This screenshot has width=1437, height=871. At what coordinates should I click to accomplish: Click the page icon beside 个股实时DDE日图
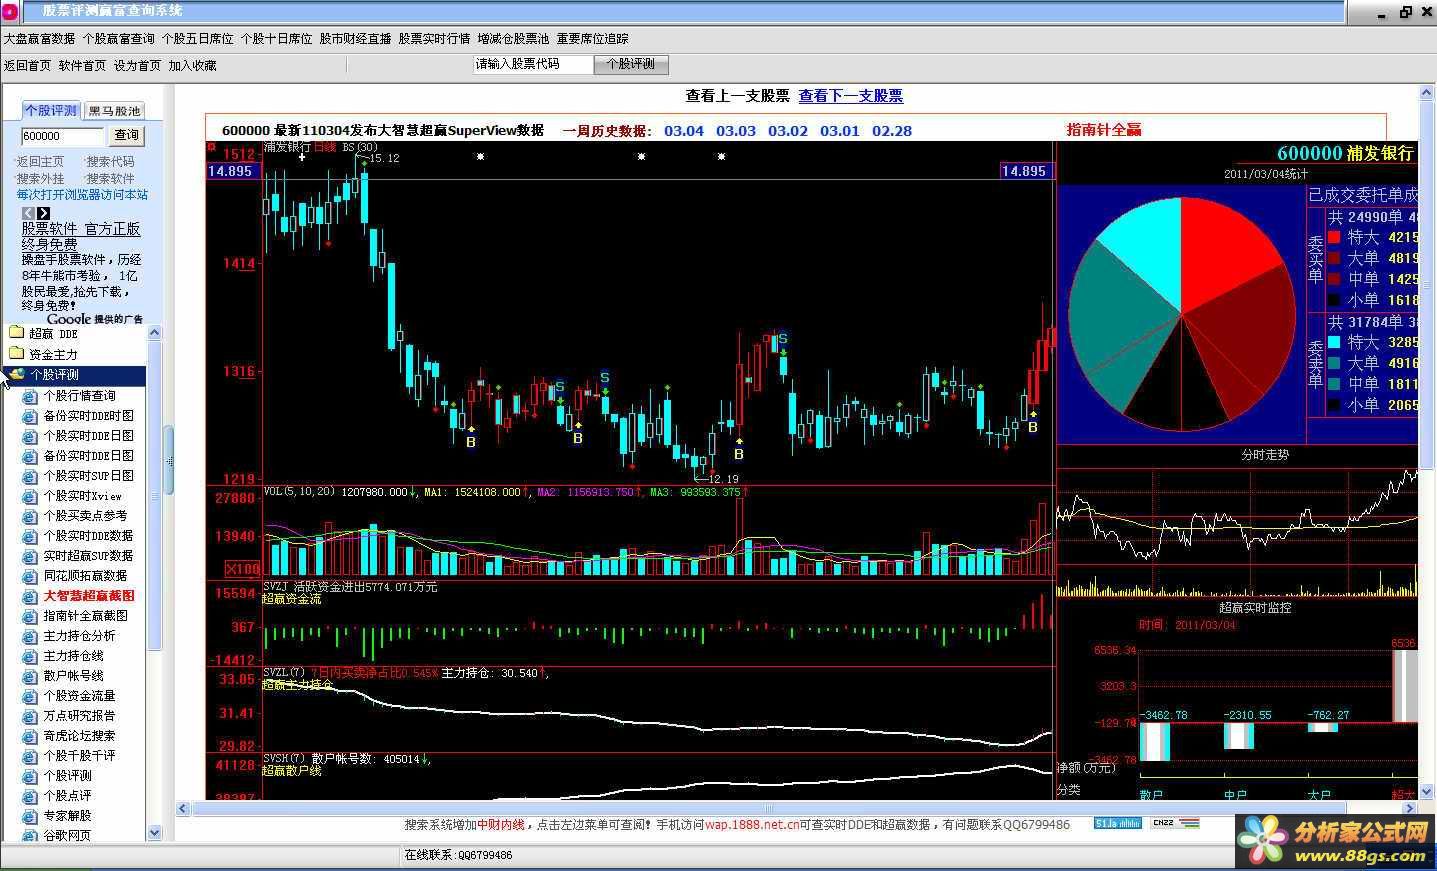30,436
